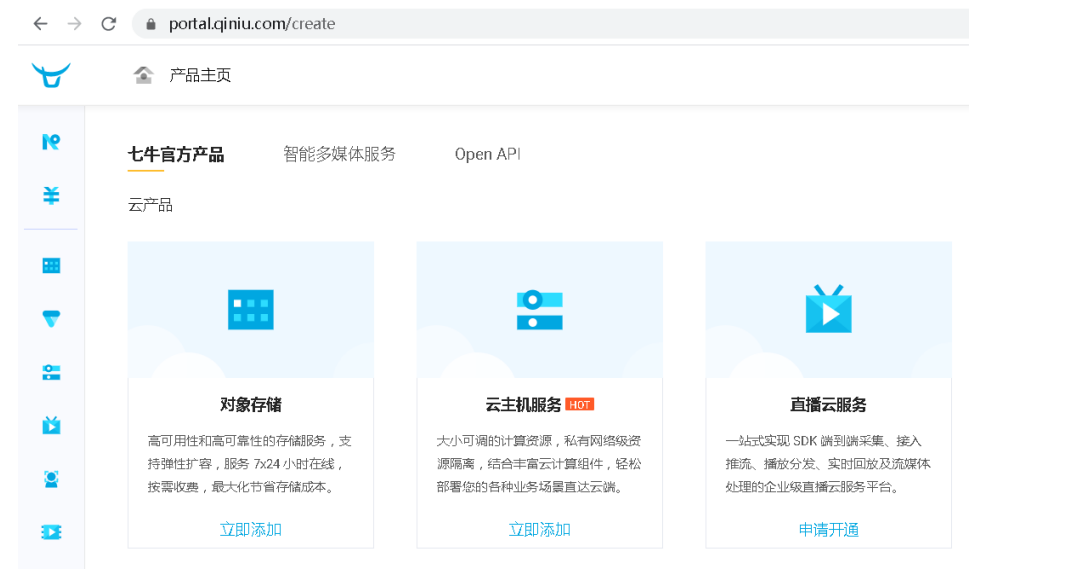Open cloud host sidebar server icon
Viewport: 1090px width, 585px height.
click(51, 372)
